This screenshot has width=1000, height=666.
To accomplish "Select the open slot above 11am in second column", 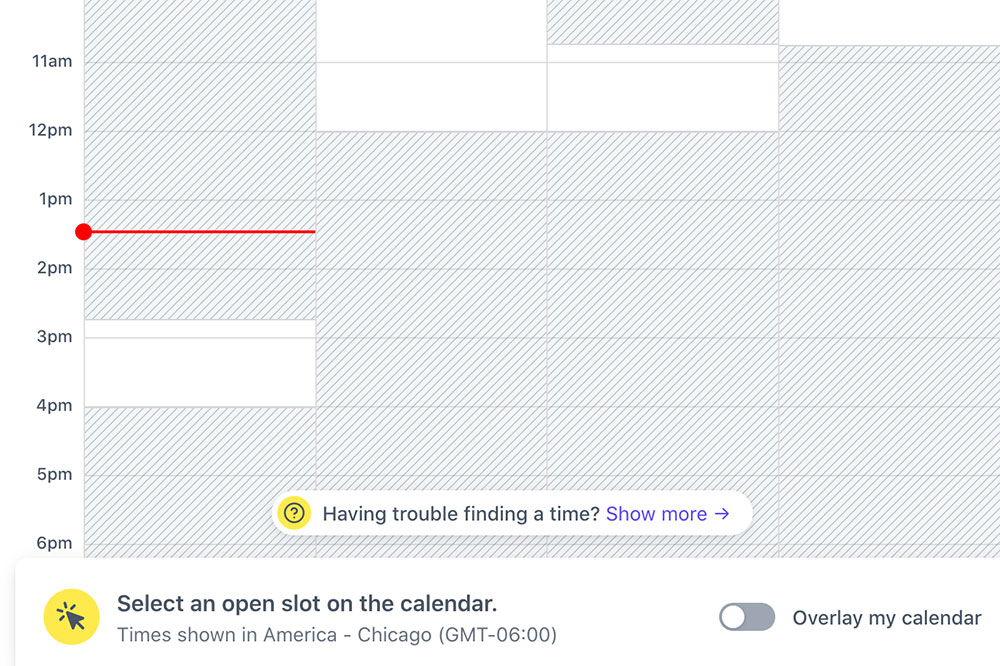I will click(431, 30).
